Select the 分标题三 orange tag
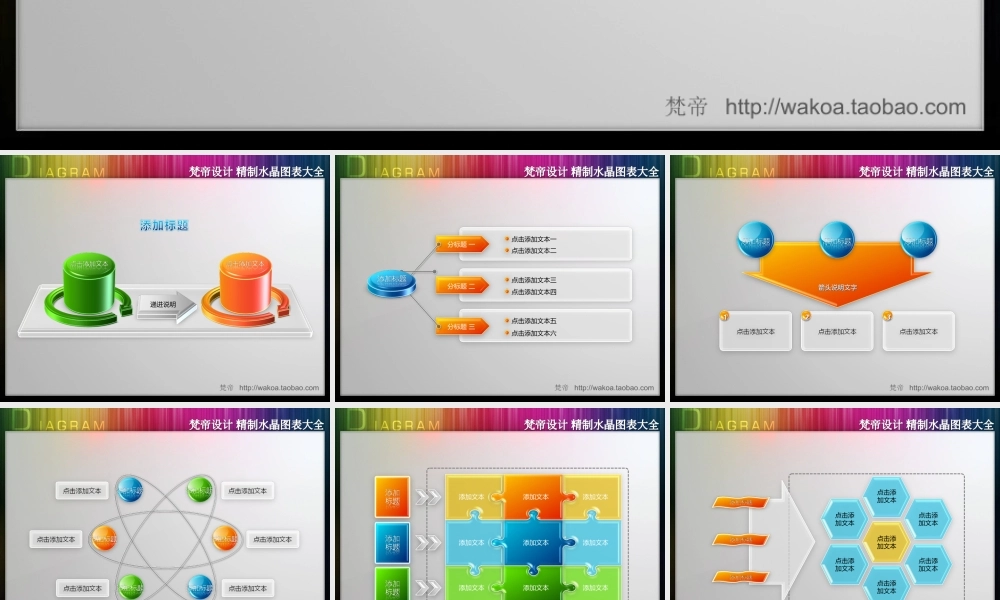The image size is (1000, 600). 461,326
